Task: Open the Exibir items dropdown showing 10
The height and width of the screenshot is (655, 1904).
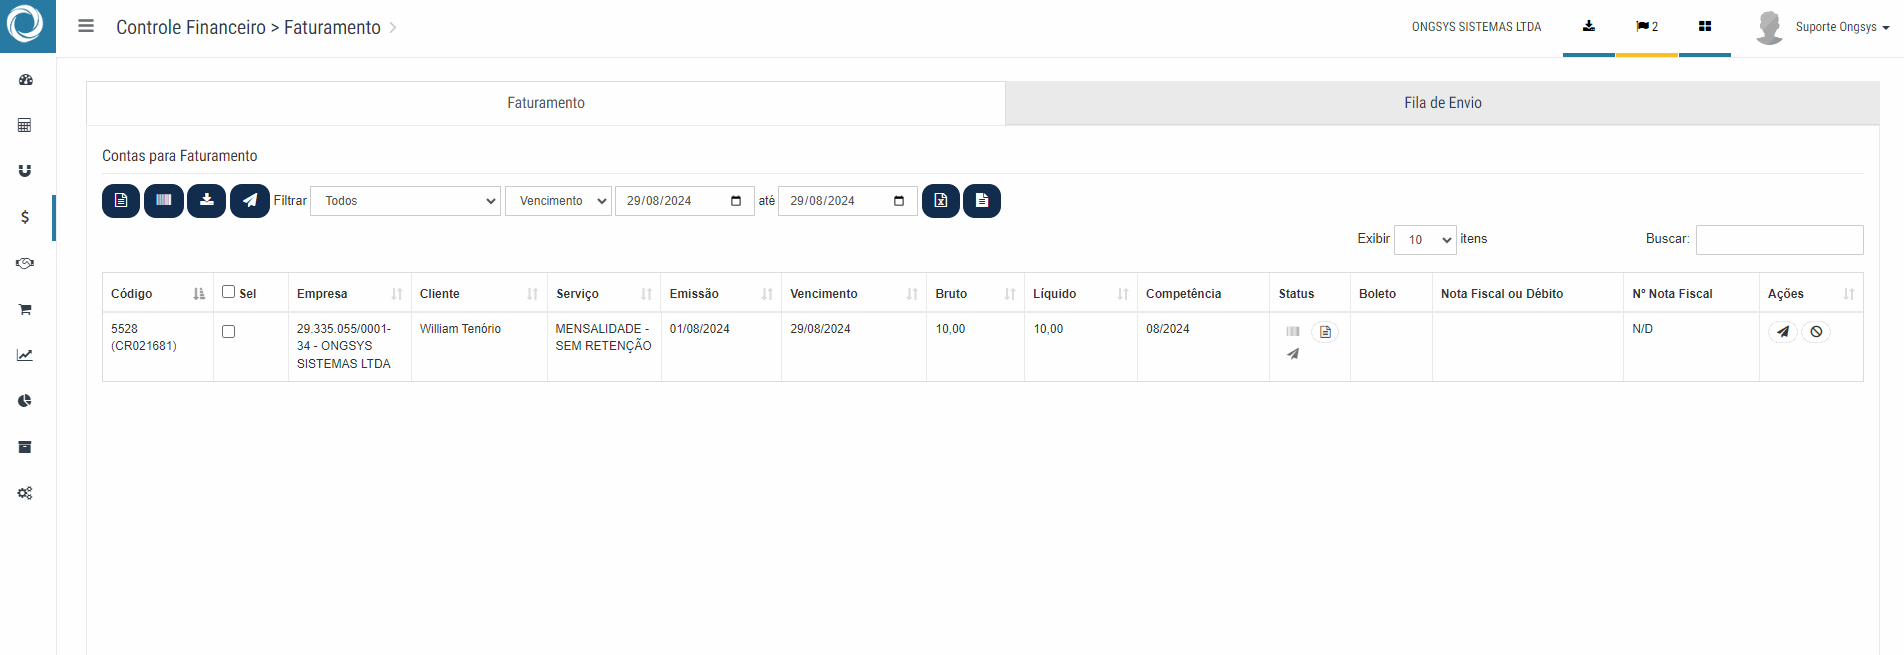Action: [x=1425, y=240]
